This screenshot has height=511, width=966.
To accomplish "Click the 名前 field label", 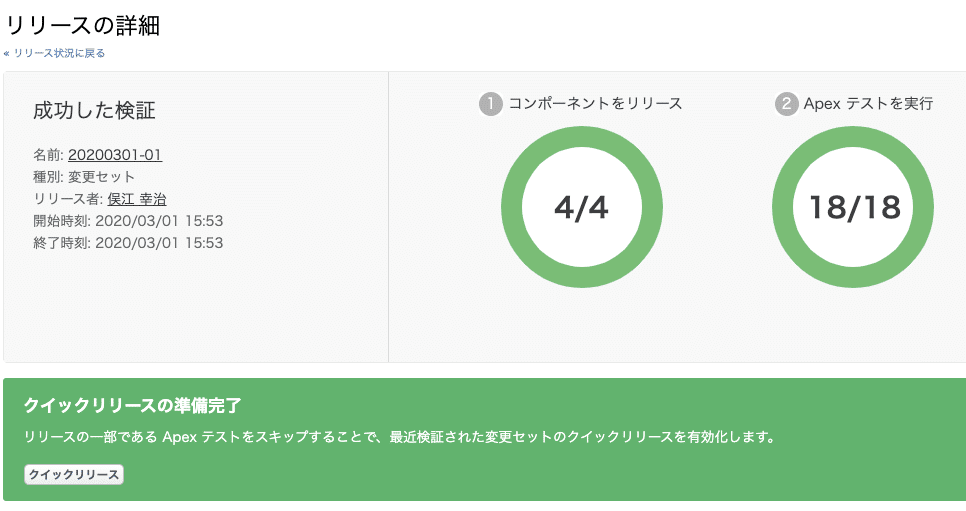I will point(48,155).
